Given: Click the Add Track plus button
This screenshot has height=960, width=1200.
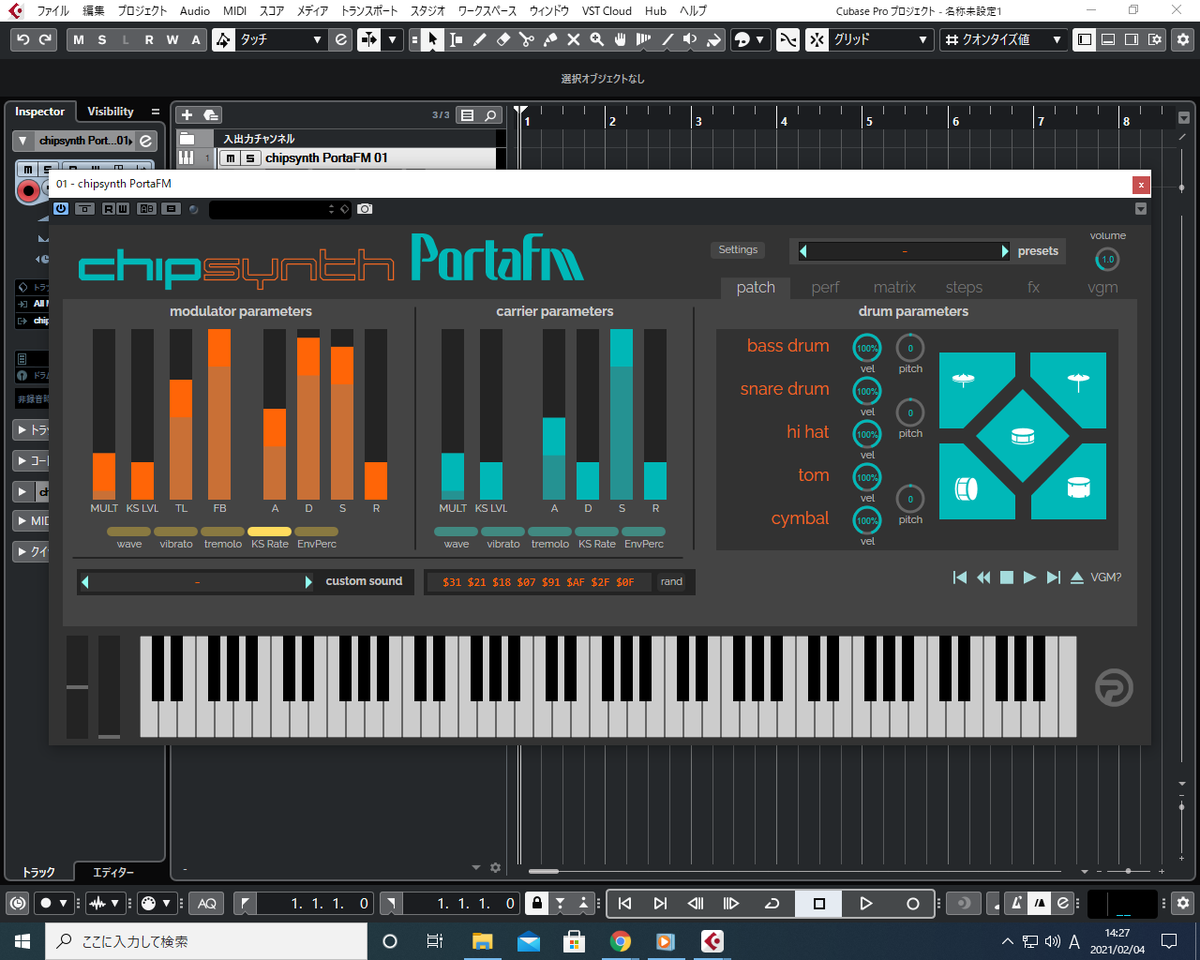Looking at the screenshot, I should coord(186,115).
